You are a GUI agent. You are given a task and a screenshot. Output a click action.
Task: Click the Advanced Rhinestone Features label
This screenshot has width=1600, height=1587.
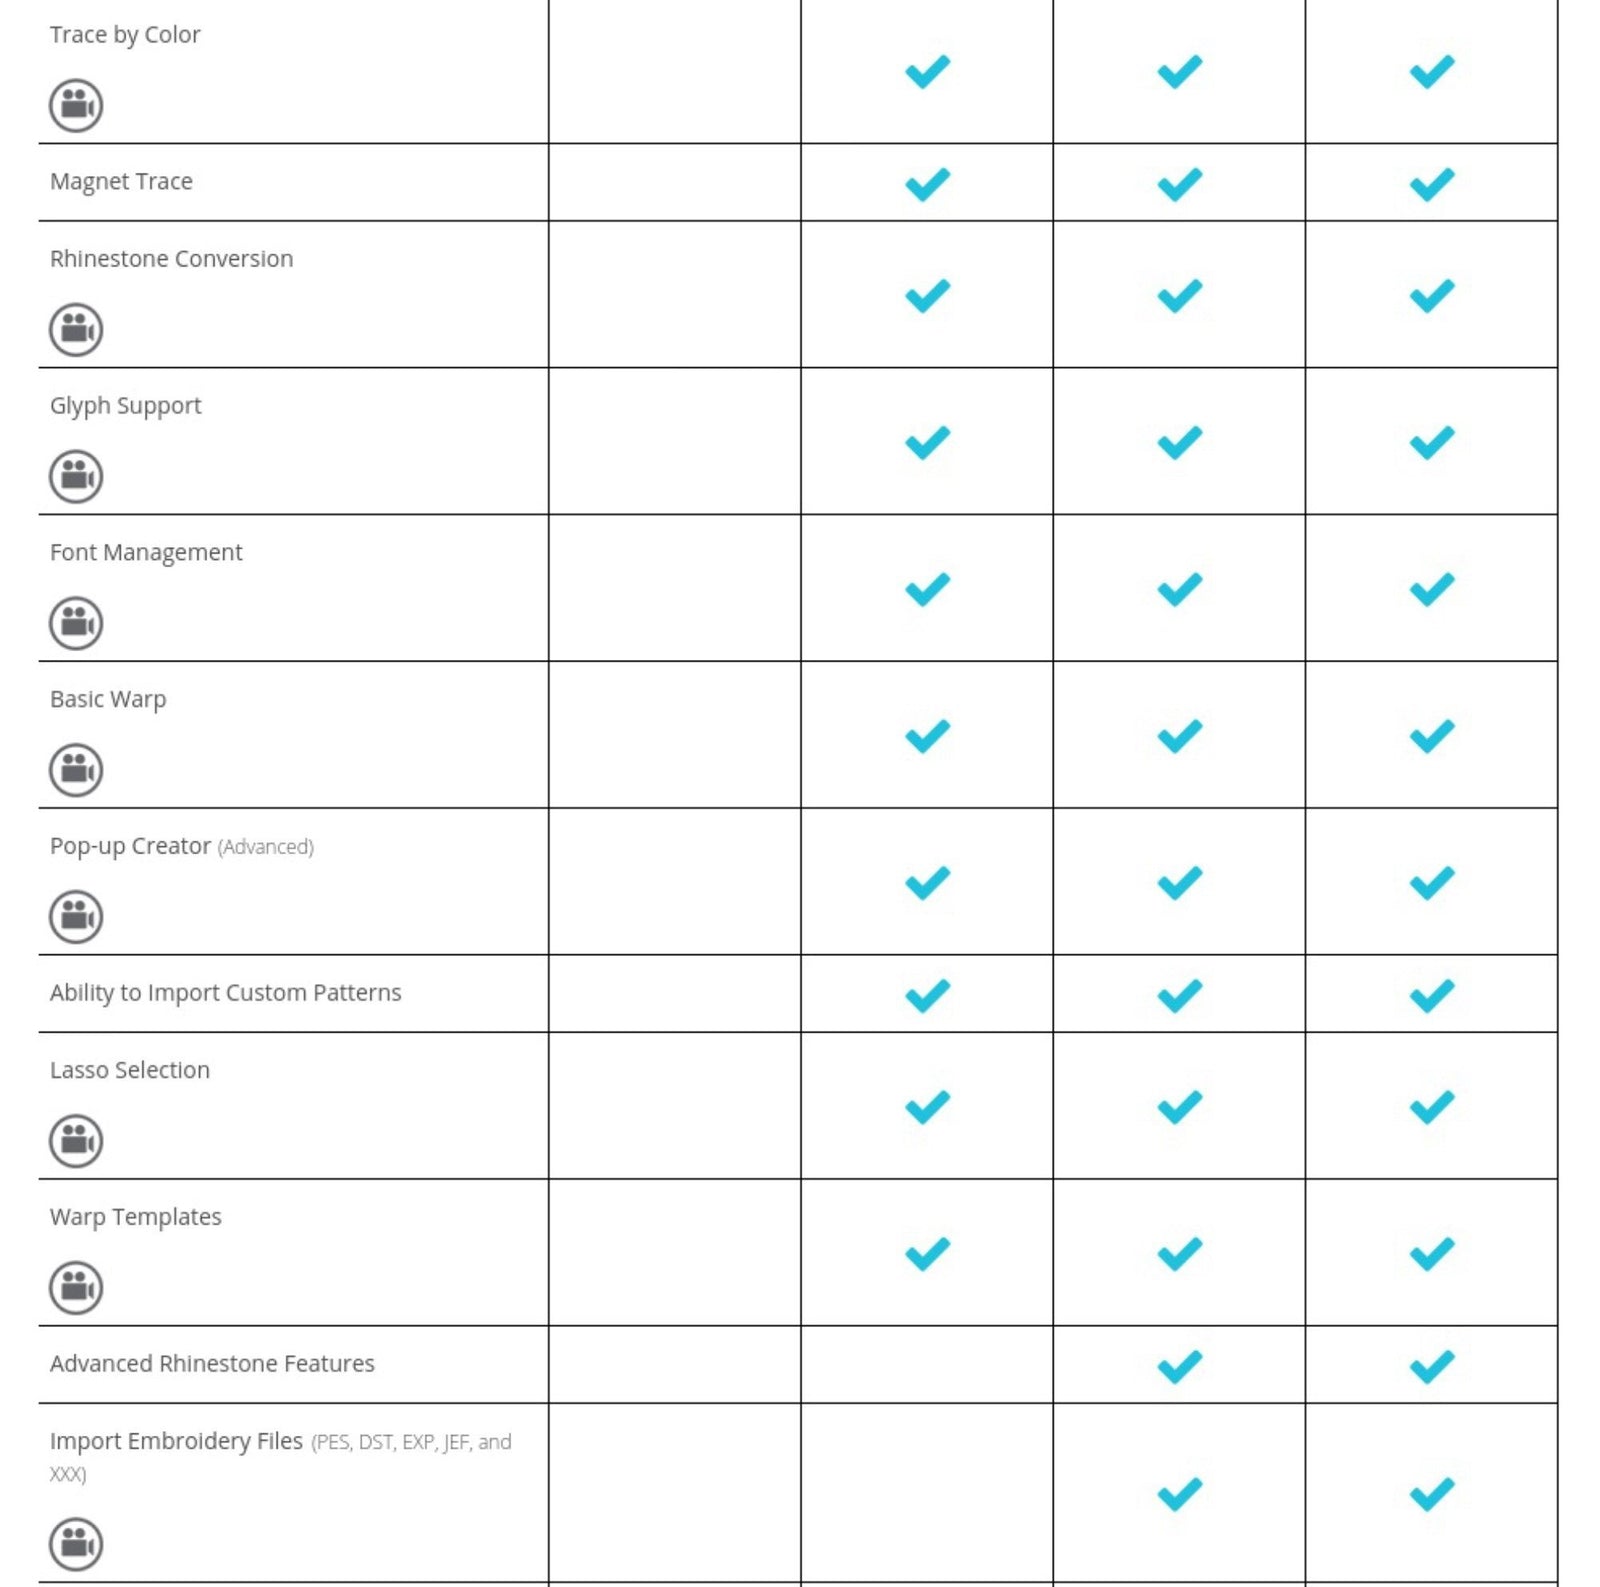pyautogui.click(x=212, y=1364)
